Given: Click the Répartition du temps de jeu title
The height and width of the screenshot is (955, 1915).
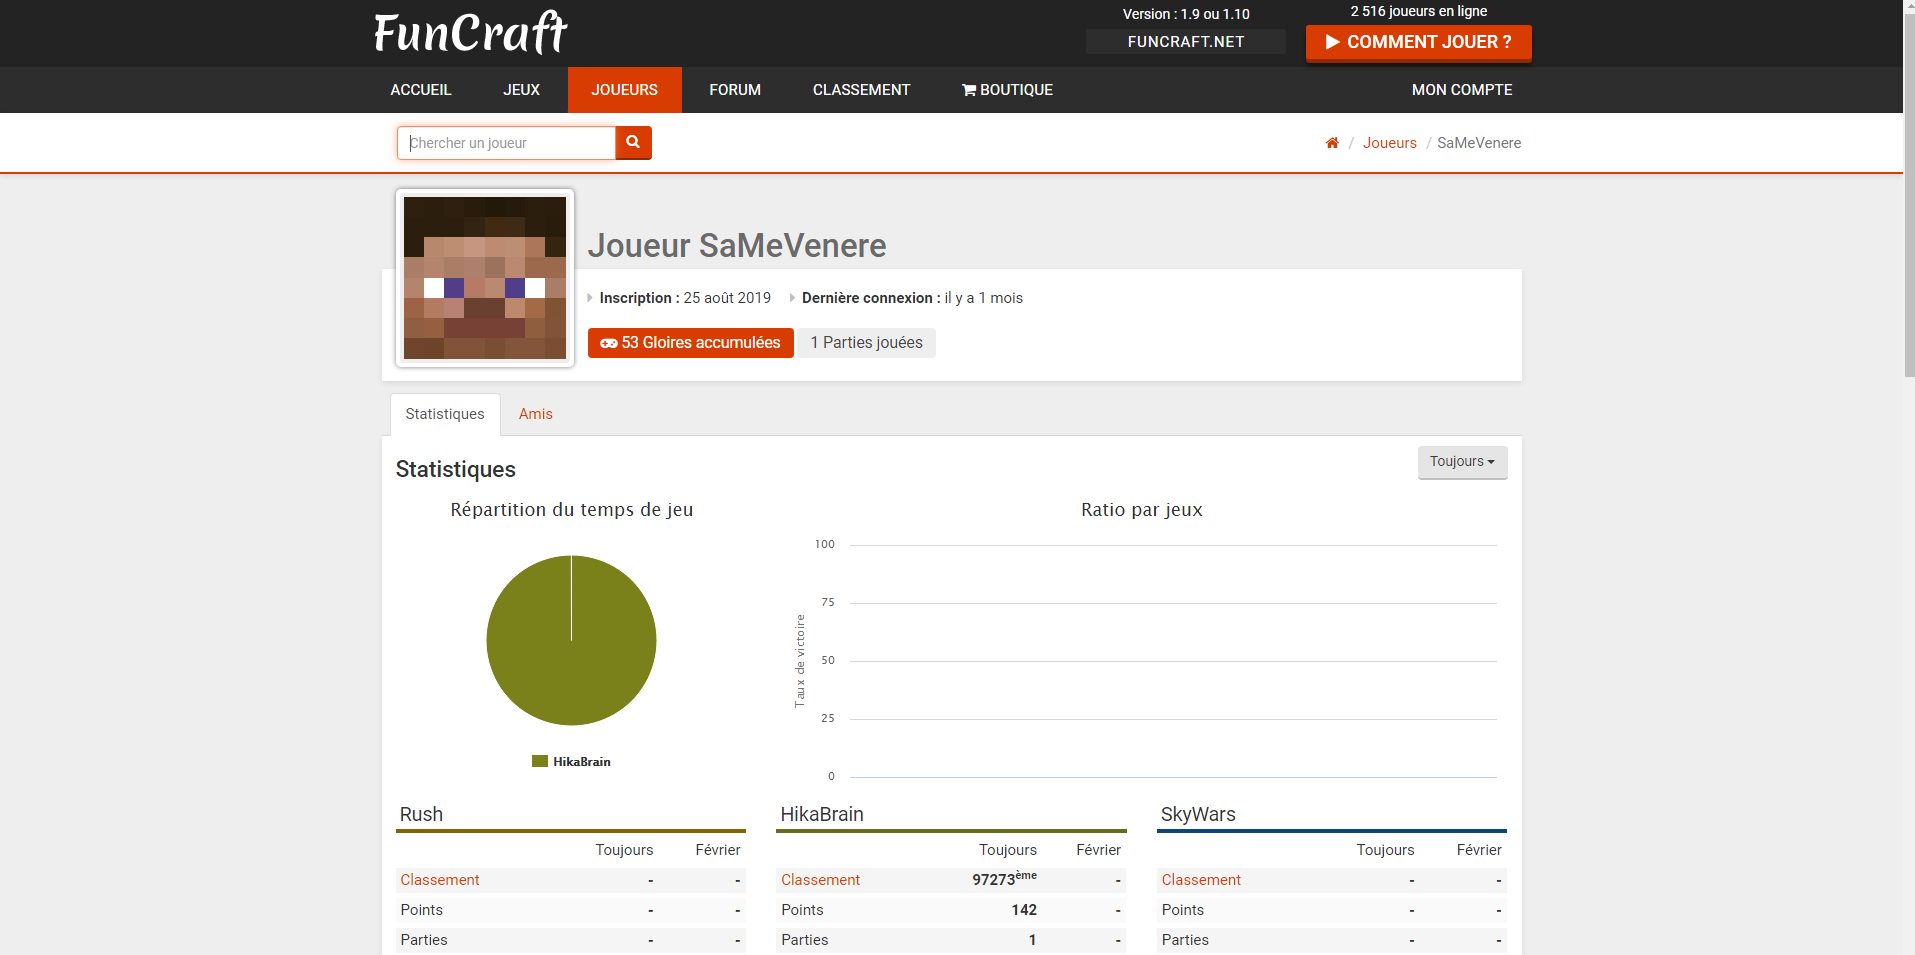Looking at the screenshot, I should pos(572,510).
